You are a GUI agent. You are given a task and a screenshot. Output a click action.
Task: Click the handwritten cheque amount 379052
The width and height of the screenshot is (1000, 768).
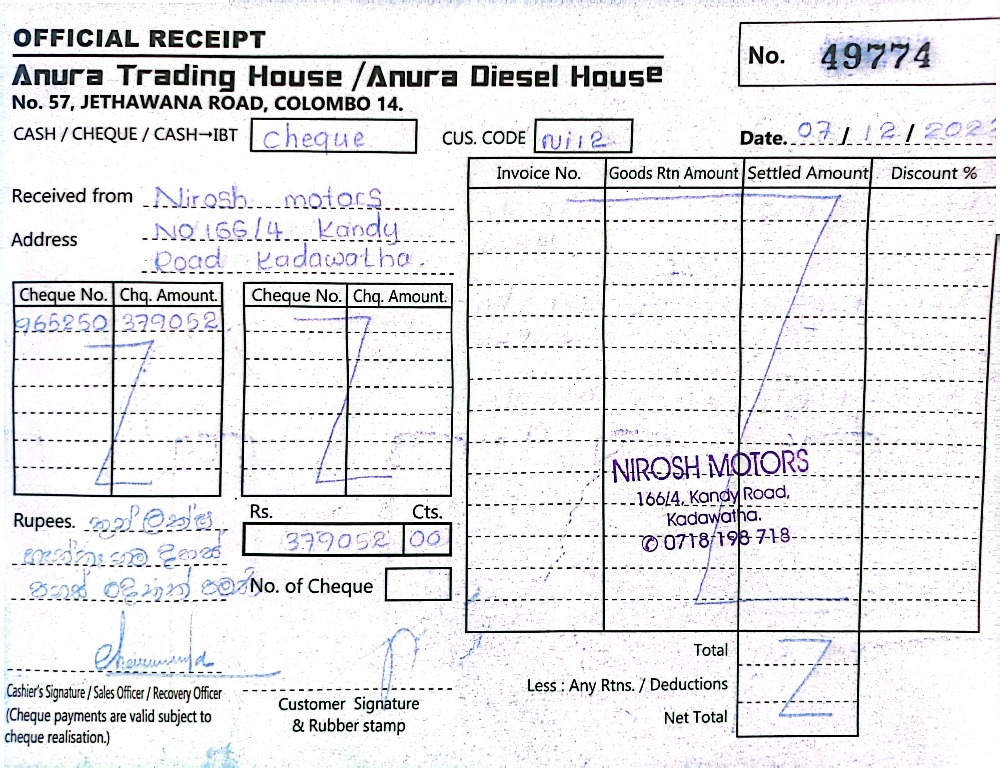(169, 323)
